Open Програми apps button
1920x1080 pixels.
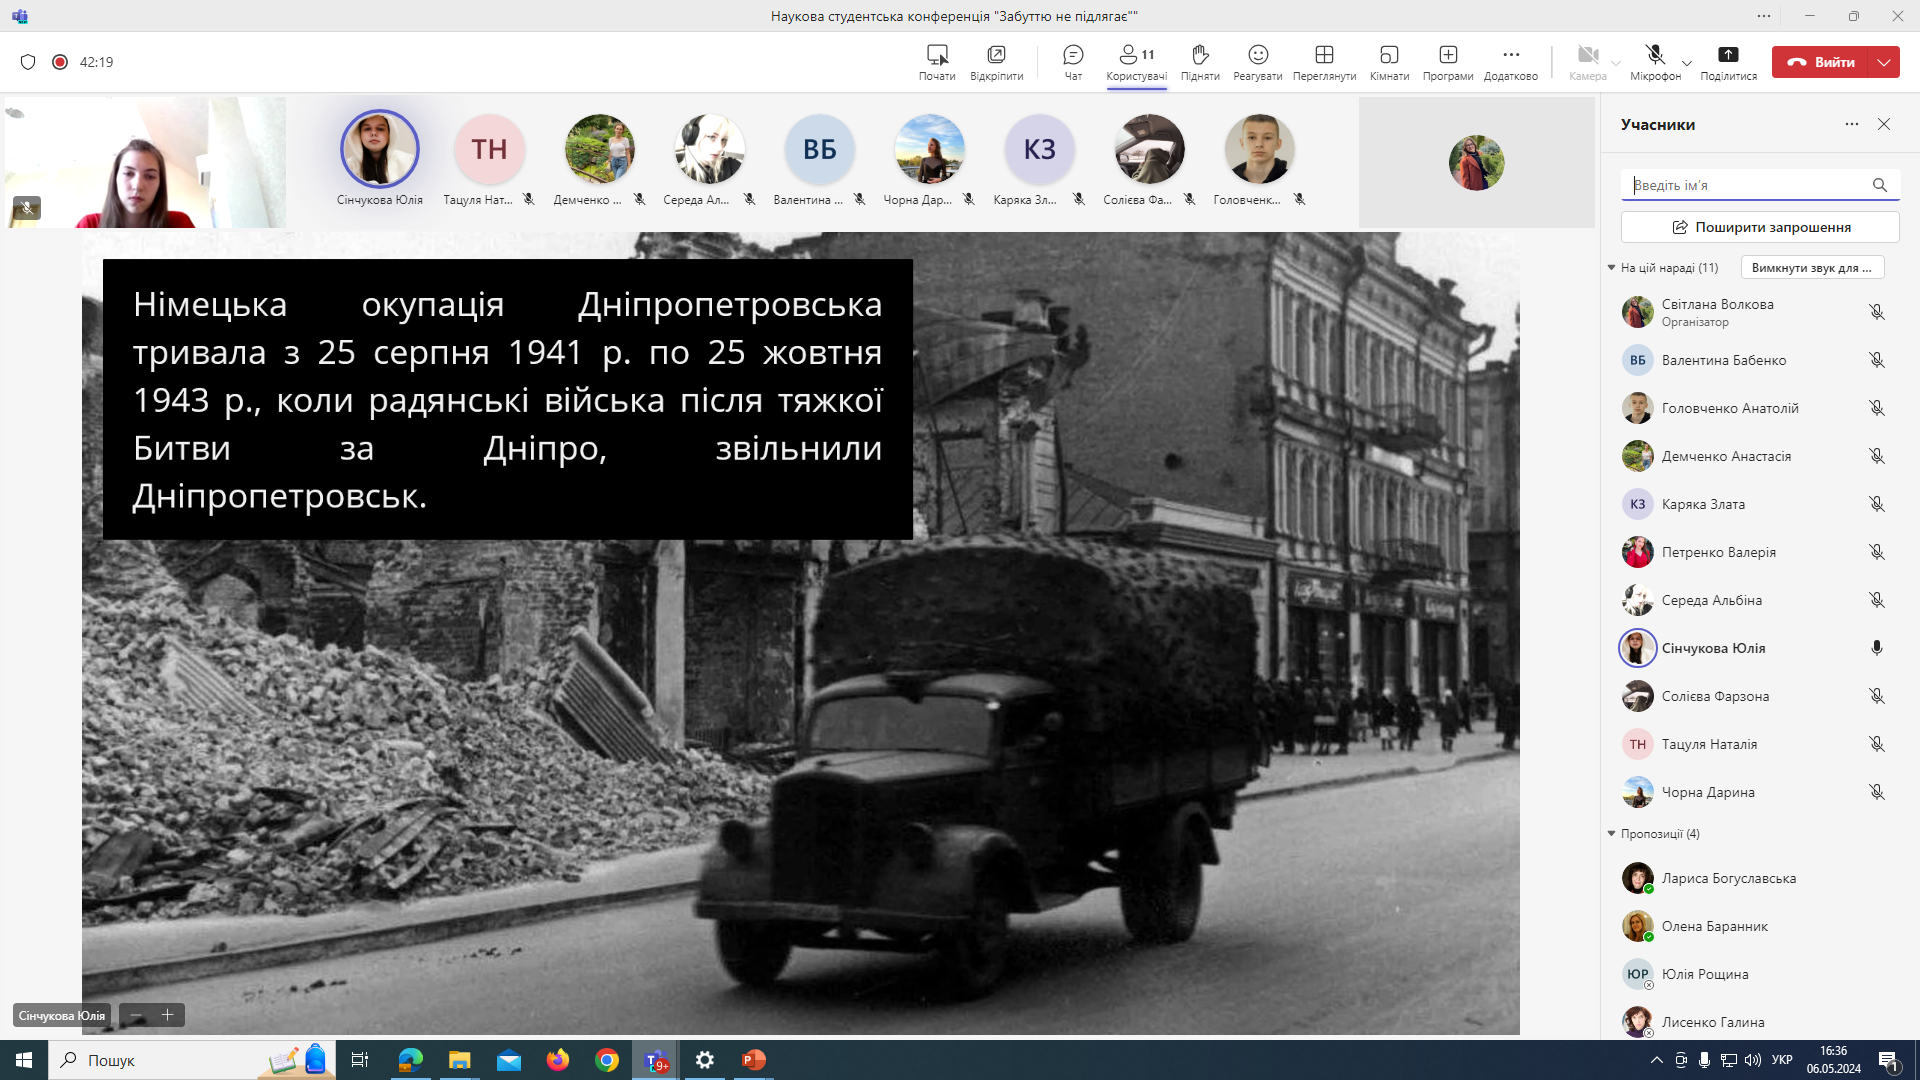[1448, 62]
